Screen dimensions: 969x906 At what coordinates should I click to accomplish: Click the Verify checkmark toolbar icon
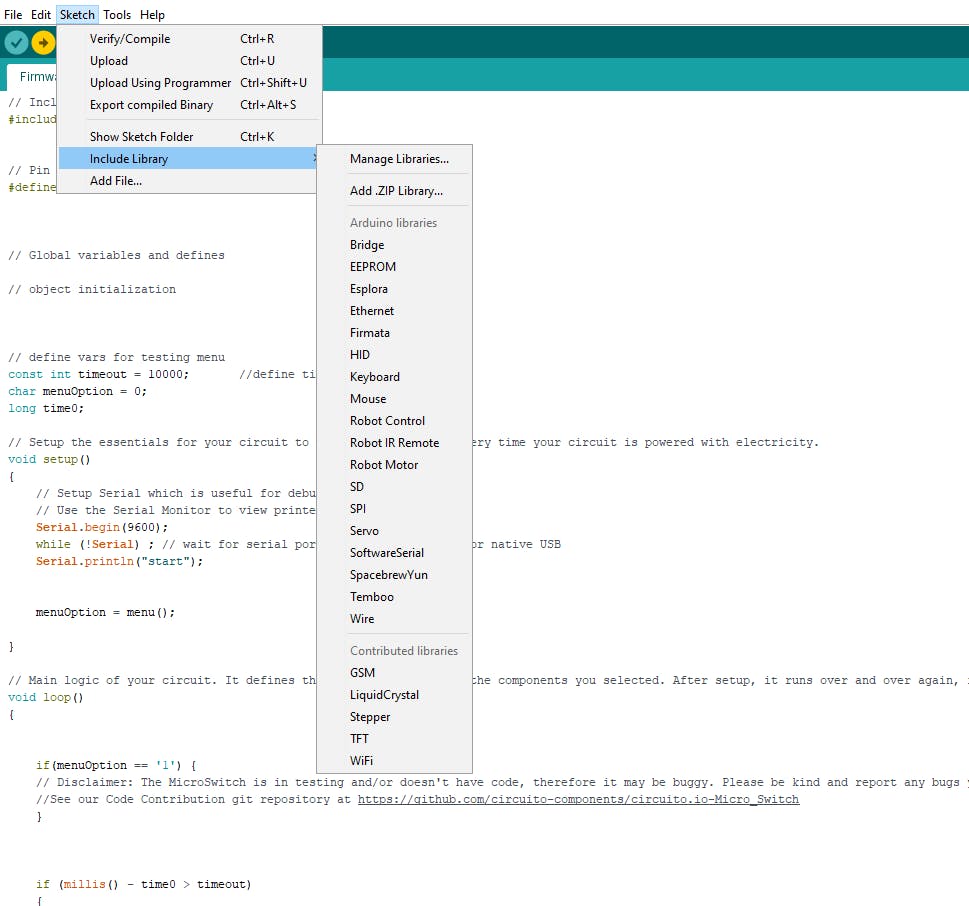coord(16,43)
